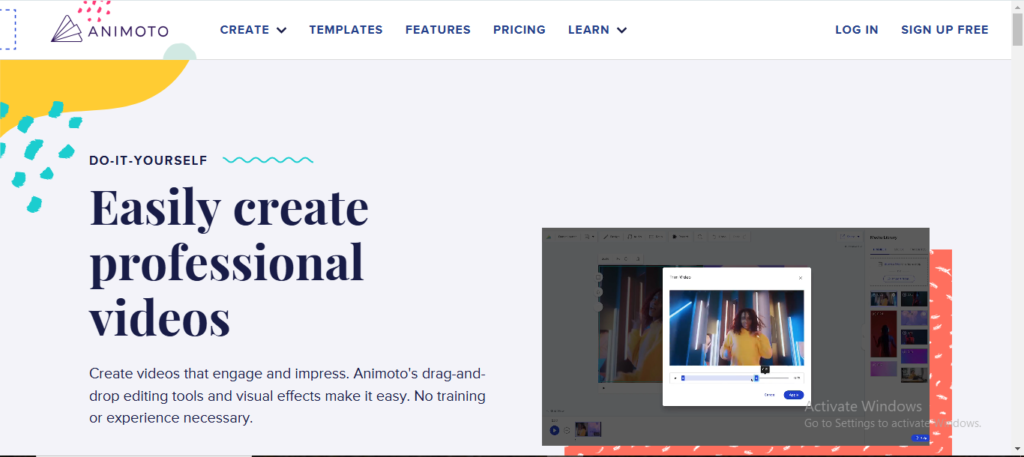Open the LEARN menu
Image resolution: width=1024 pixels, height=457 pixels.
588,30
